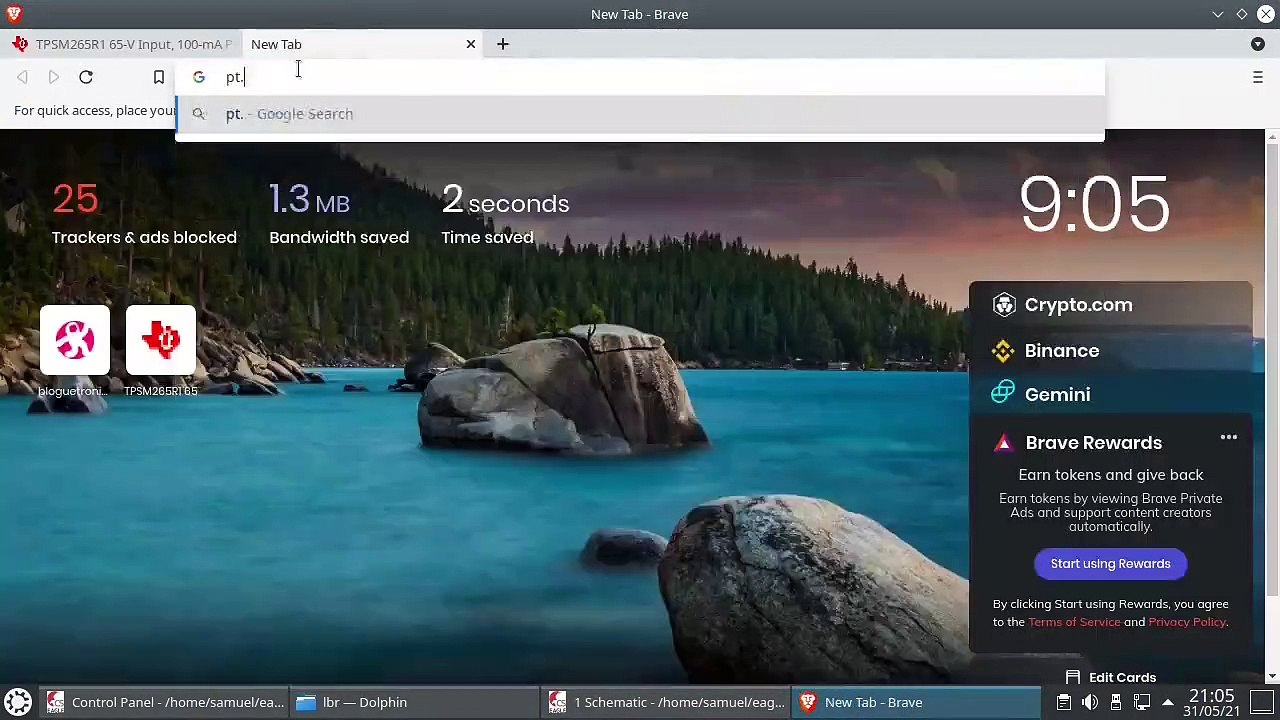This screenshot has width=1280, height=720.
Task: Open the network connections tray icon
Action: point(1142,702)
